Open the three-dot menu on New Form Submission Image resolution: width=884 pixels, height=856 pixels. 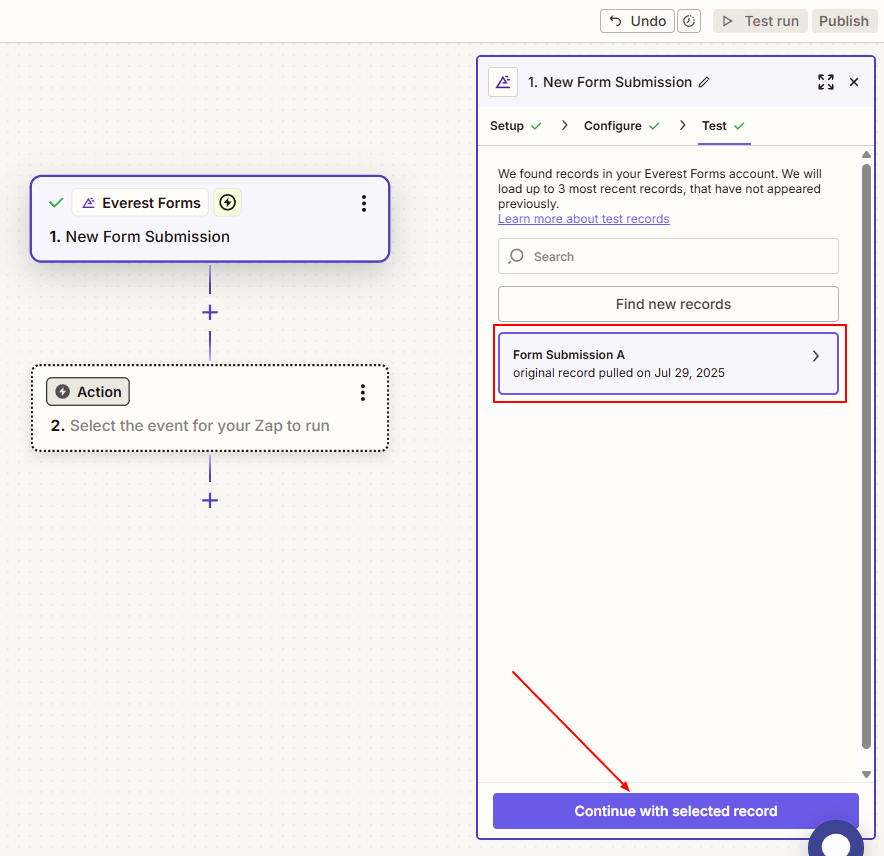(x=364, y=202)
